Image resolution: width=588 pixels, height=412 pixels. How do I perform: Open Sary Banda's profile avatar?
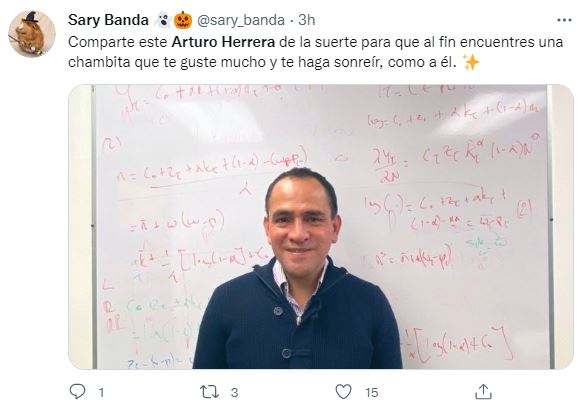pyautogui.click(x=32, y=34)
